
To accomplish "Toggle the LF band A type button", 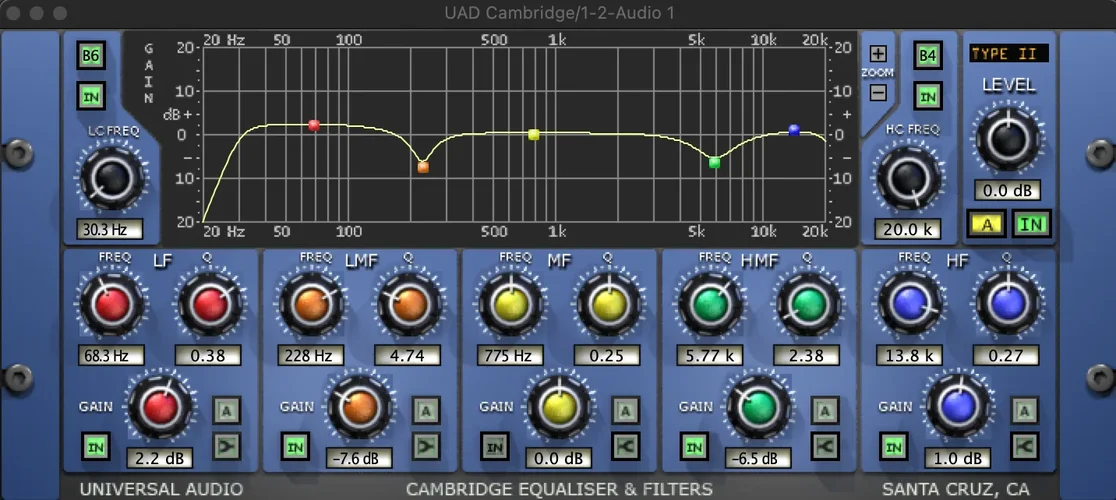I will [x=227, y=410].
